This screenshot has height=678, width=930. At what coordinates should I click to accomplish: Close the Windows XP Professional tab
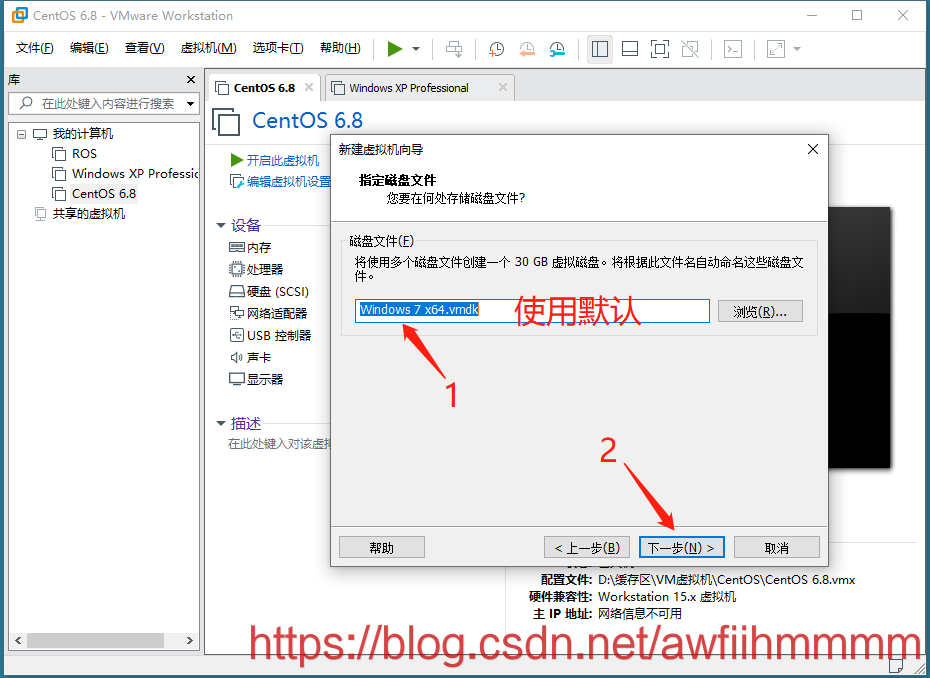(x=503, y=87)
